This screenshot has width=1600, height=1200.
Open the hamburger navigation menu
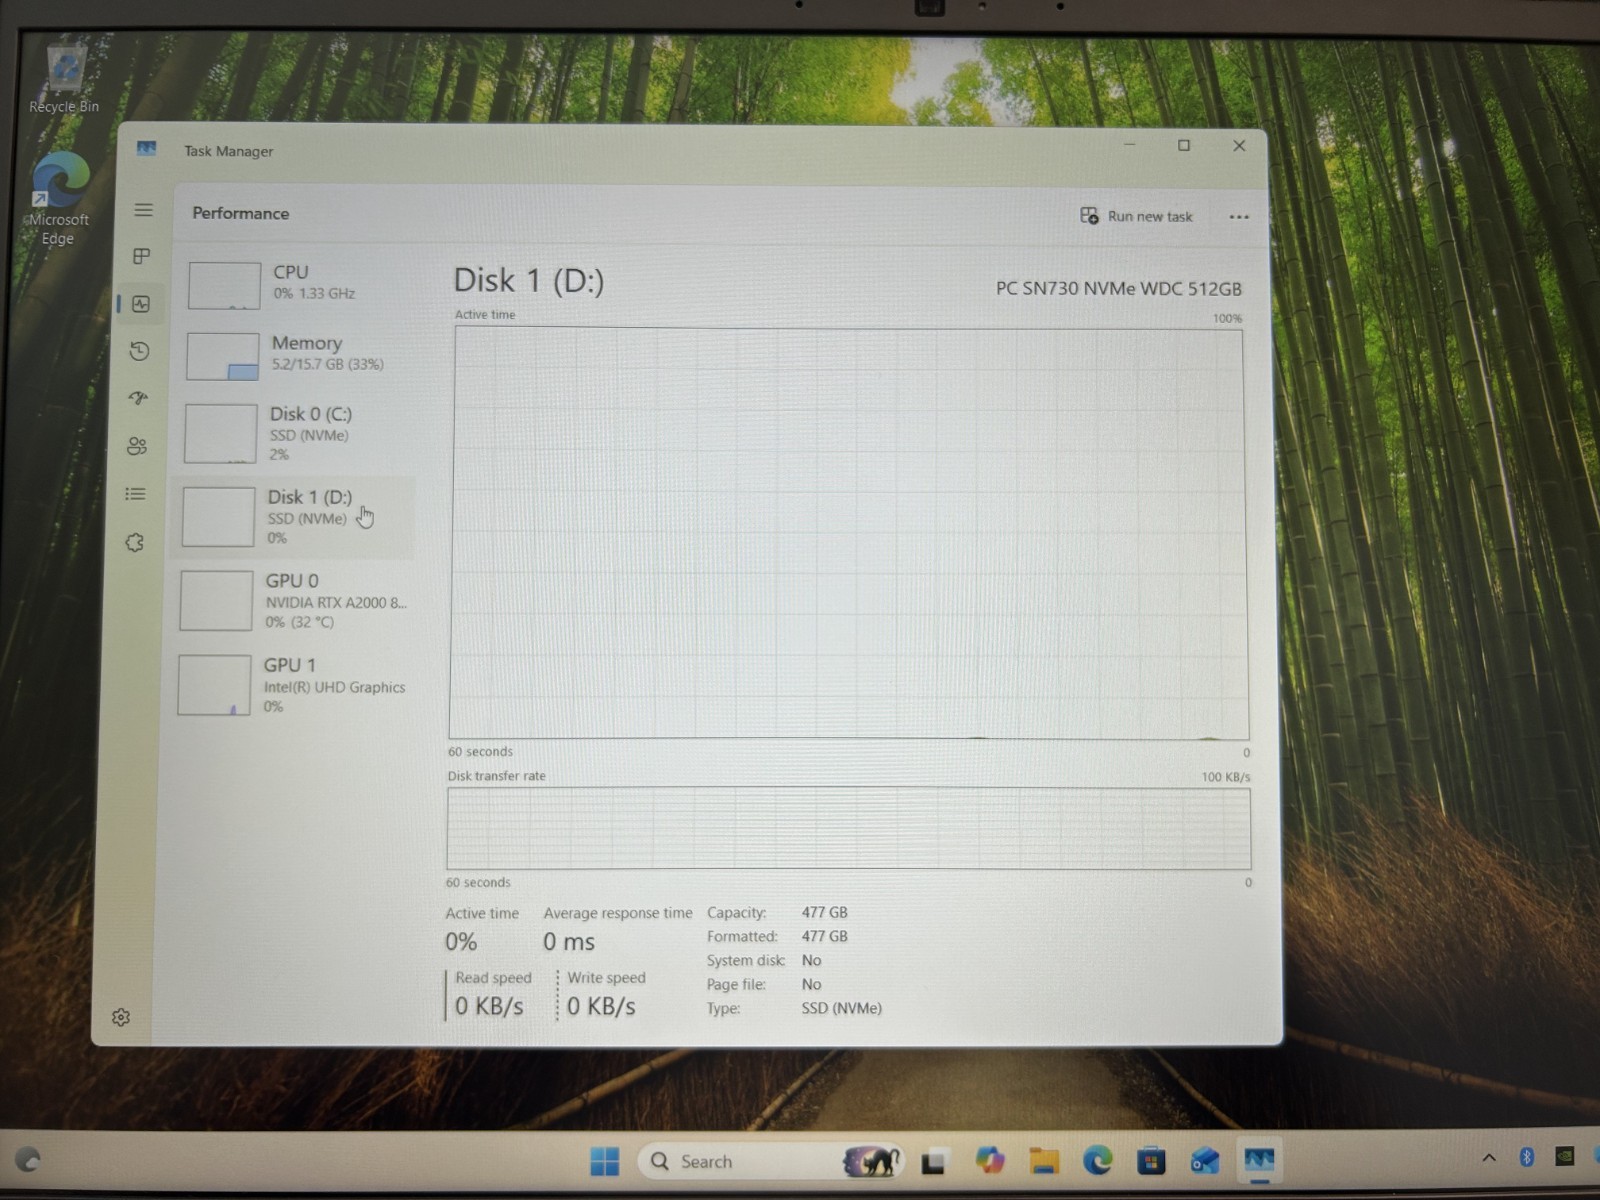144,210
